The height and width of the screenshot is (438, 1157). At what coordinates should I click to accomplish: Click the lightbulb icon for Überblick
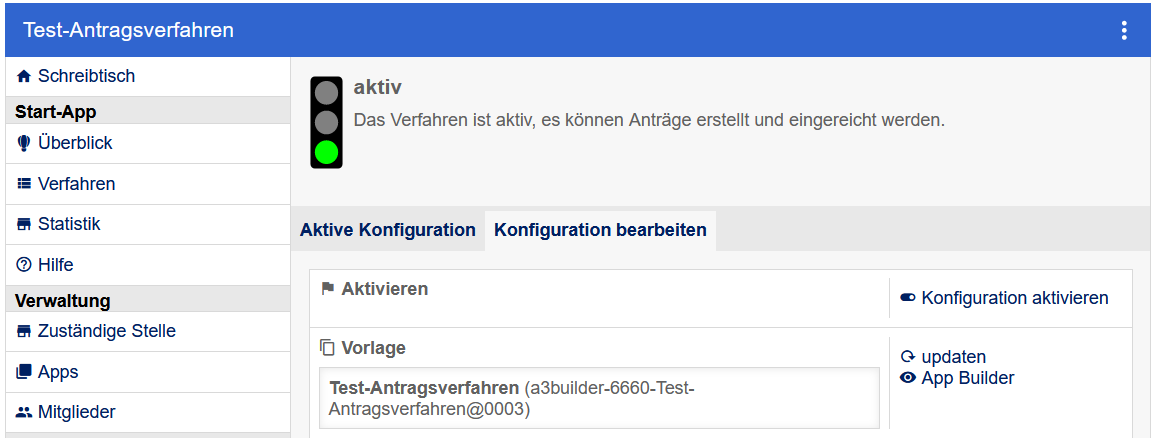click(x=24, y=144)
